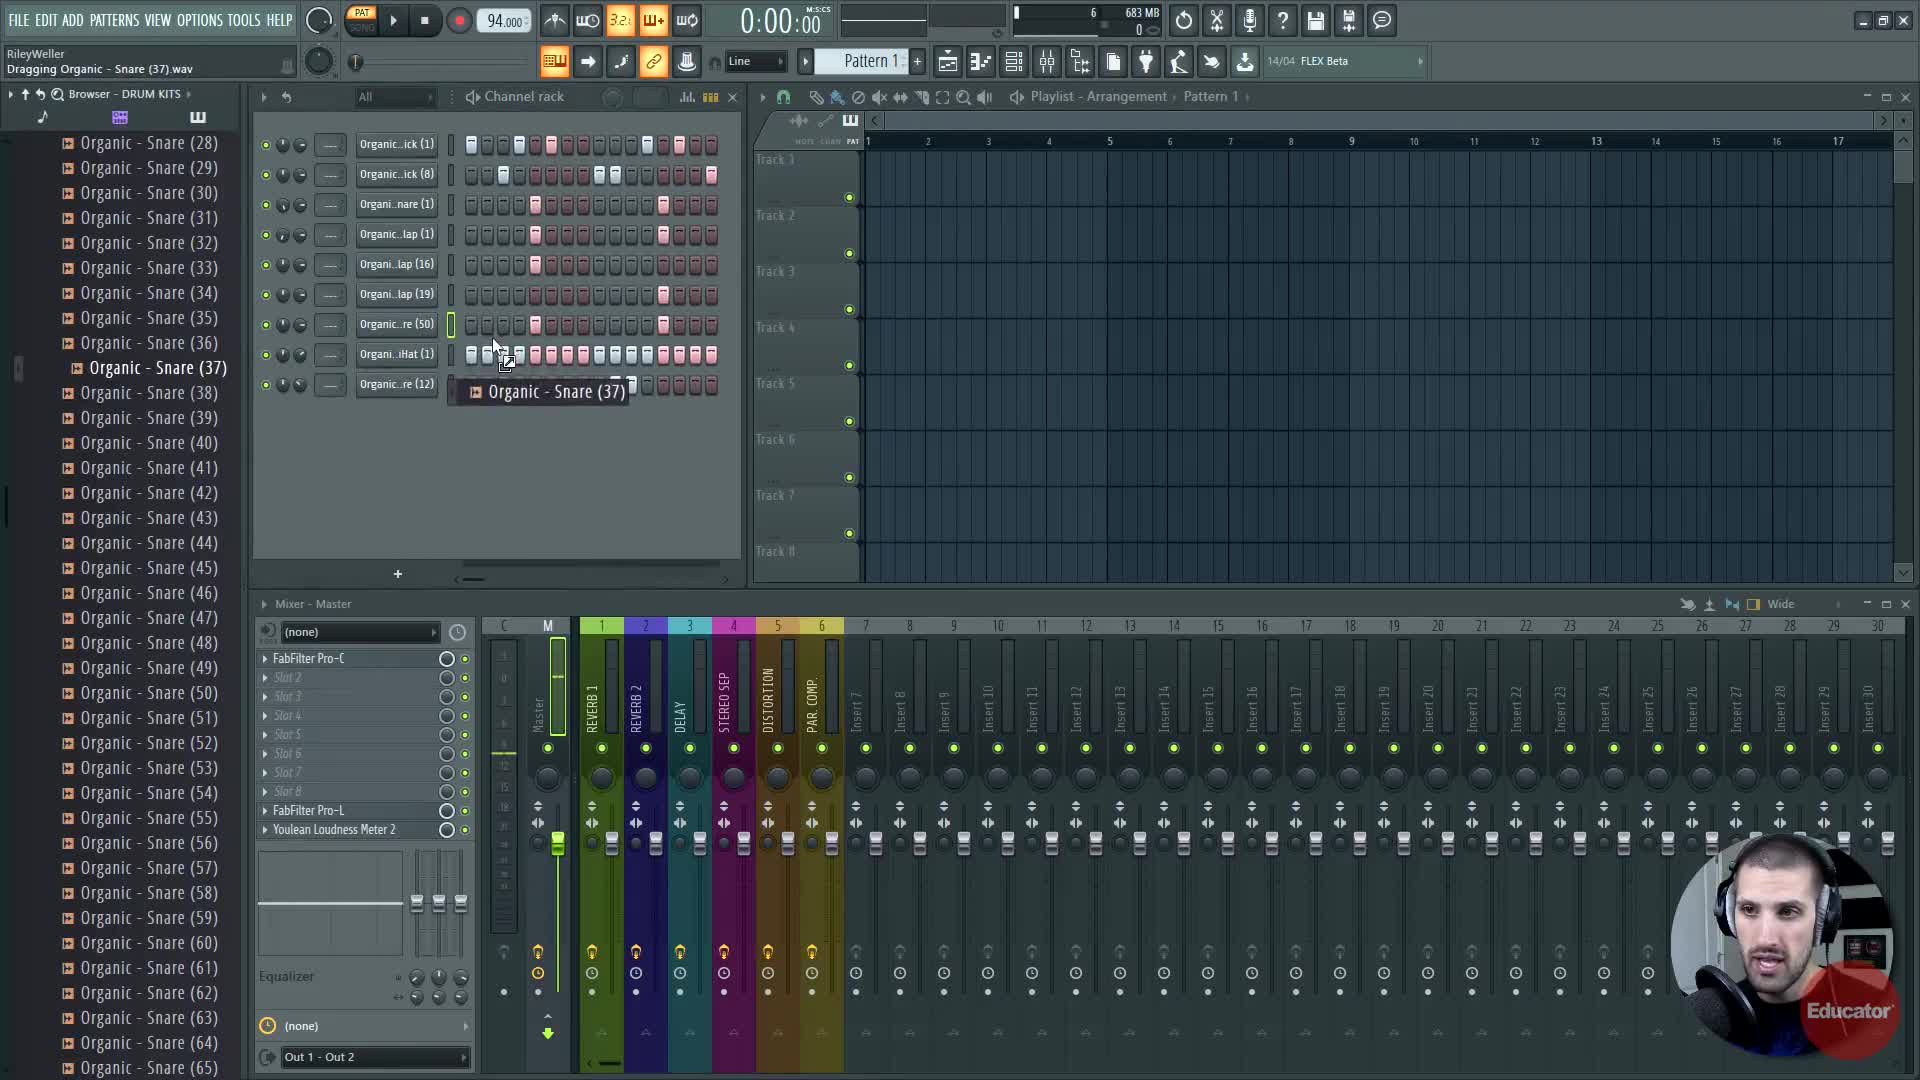
Task: Expand the channel filter All dropdown
Action: tap(395, 97)
